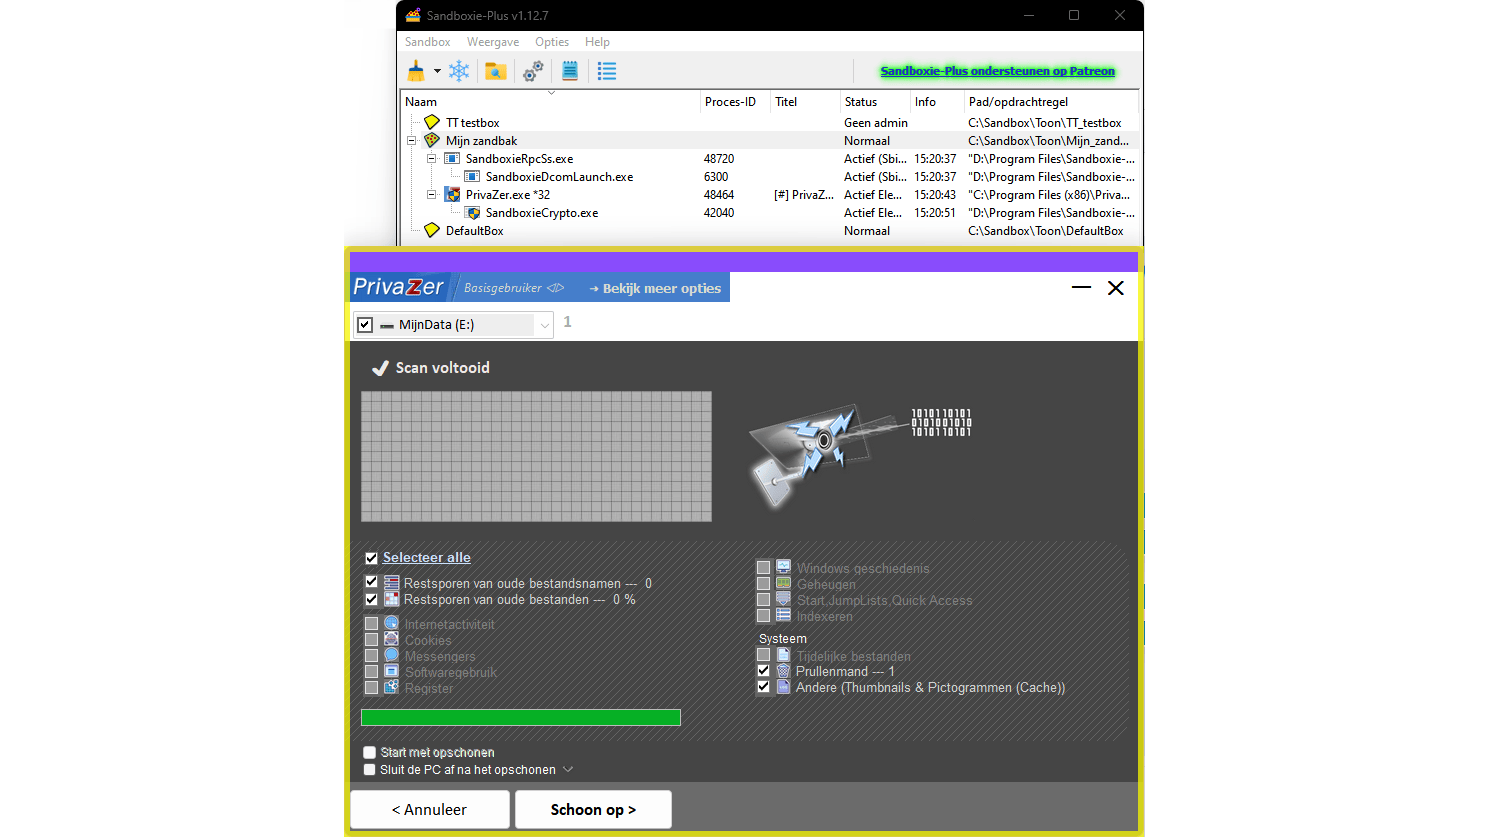The height and width of the screenshot is (837, 1488).
Task: Collapse the Mijn zandbak tree node
Action: point(411,141)
